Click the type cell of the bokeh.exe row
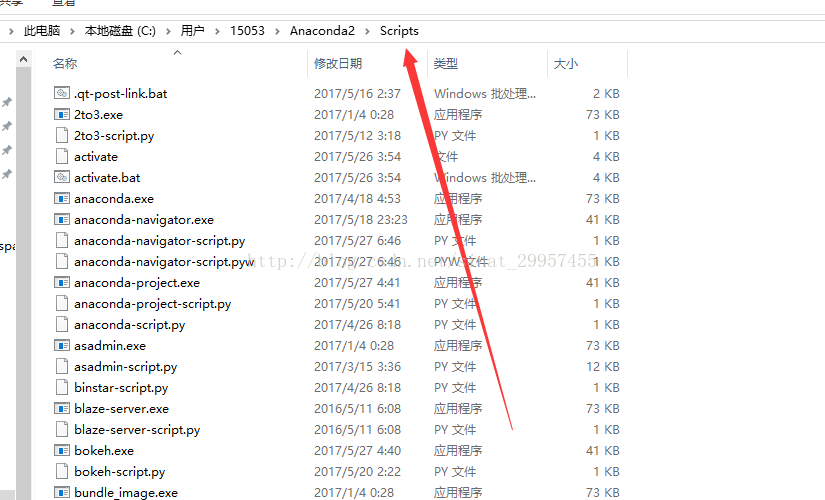The height and width of the screenshot is (500, 825). pos(458,451)
